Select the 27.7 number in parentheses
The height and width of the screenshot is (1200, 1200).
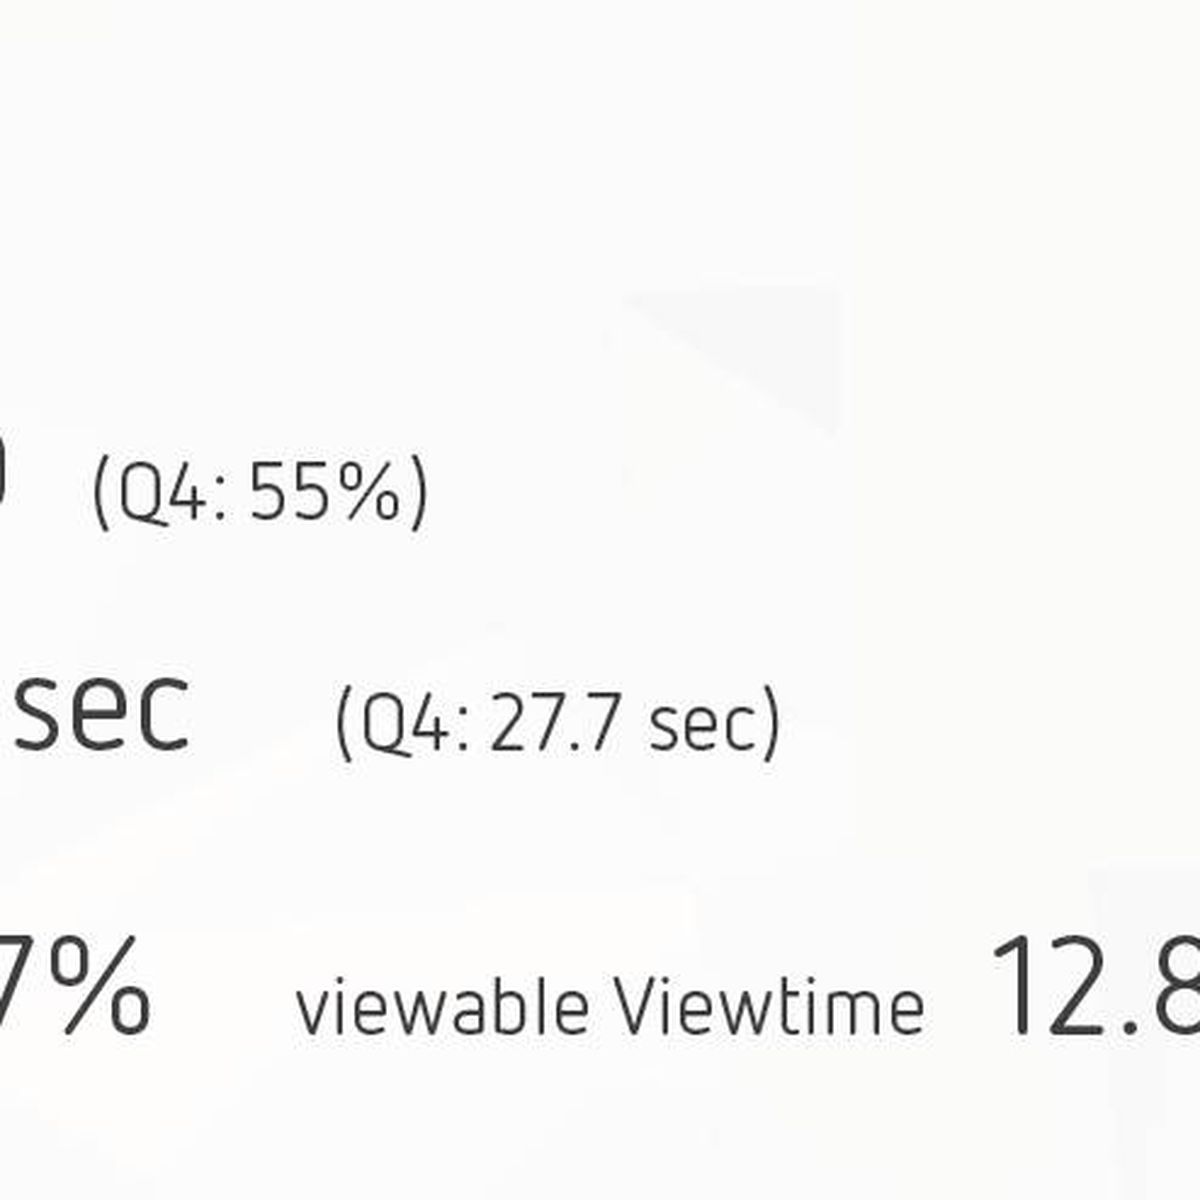[x=553, y=723]
